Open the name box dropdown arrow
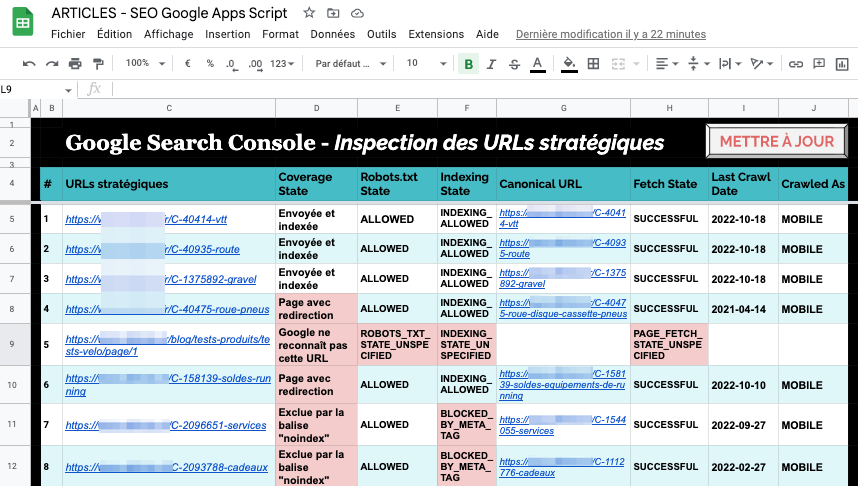858x486 pixels. [68, 90]
